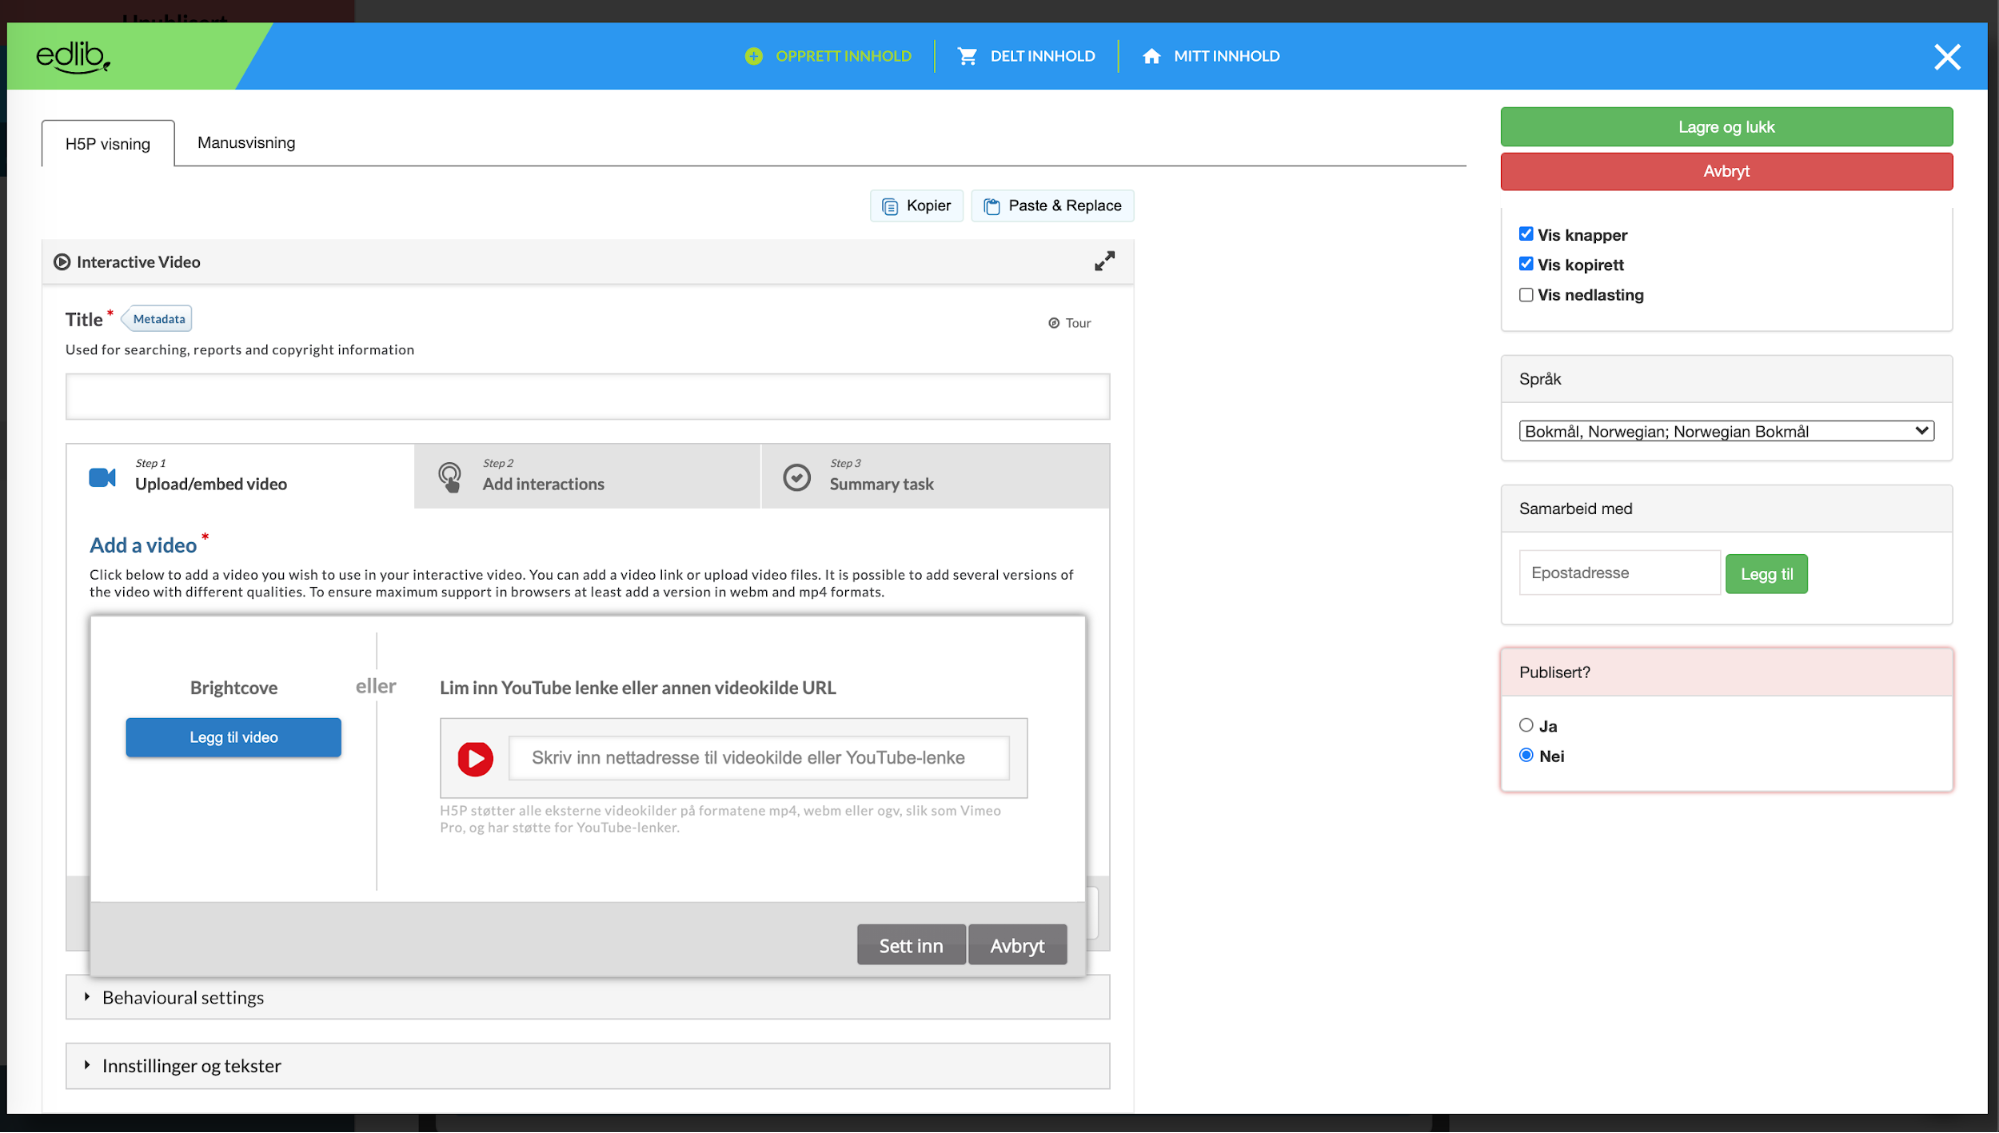1999x1133 pixels.
Task: Select Step 1 Upload/embed video tab
Action: [x=240, y=476]
